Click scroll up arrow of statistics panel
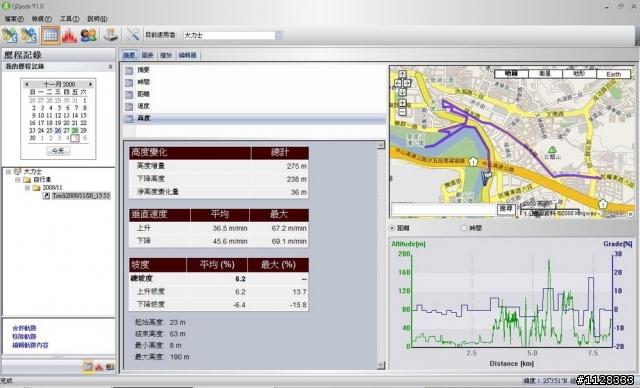This screenshot has height=388, width=640. point(381,145)
